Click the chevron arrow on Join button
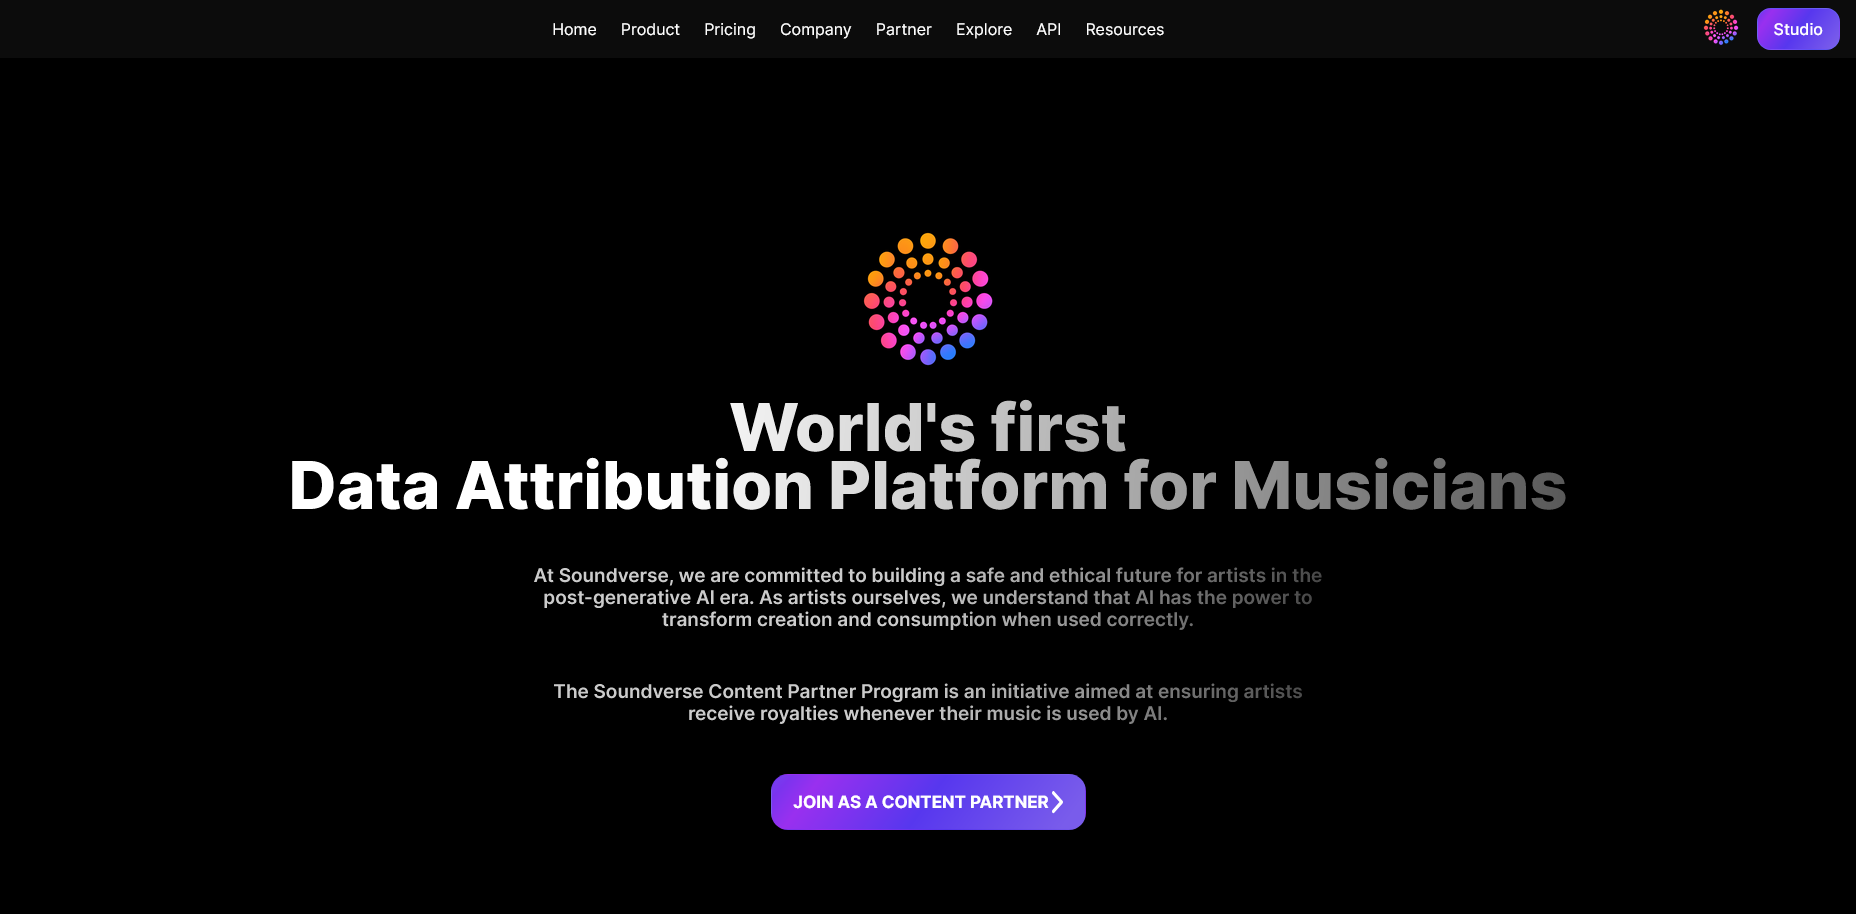1856x914 pixels. pos(1057,802)
